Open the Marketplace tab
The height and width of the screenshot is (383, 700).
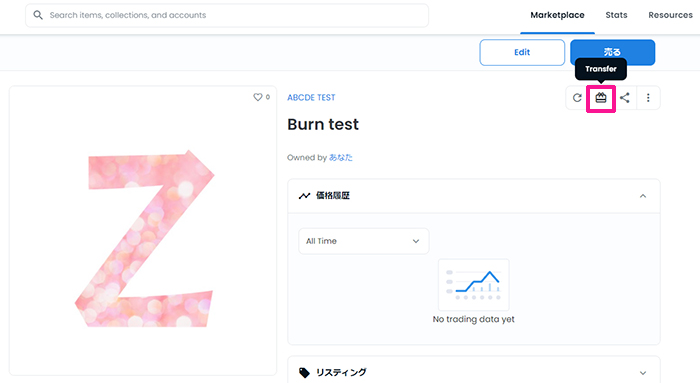click(x=557, y=15)
